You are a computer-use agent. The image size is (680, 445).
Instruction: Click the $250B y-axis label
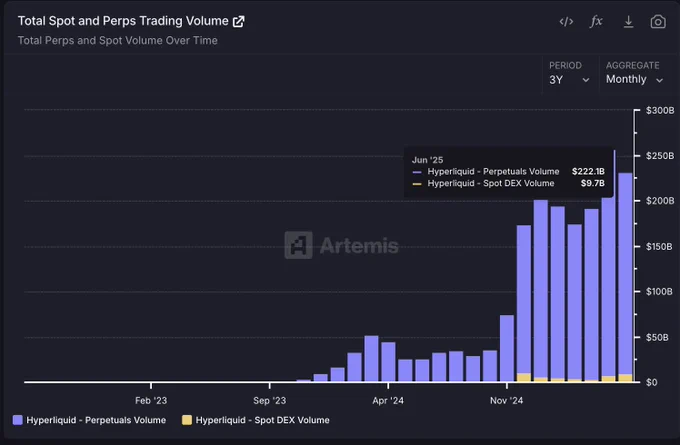pos(660,156)
